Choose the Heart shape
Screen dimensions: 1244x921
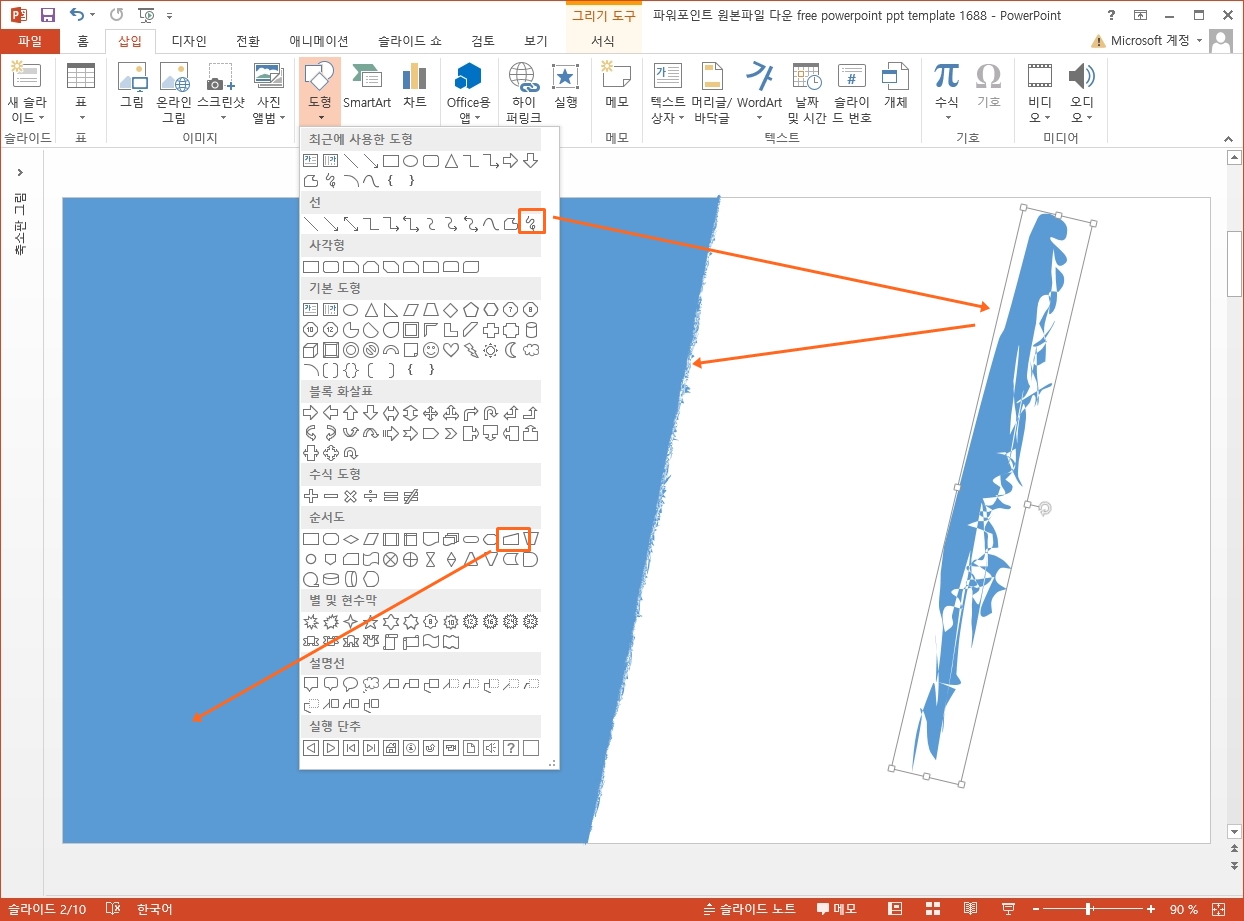[451, 350]
